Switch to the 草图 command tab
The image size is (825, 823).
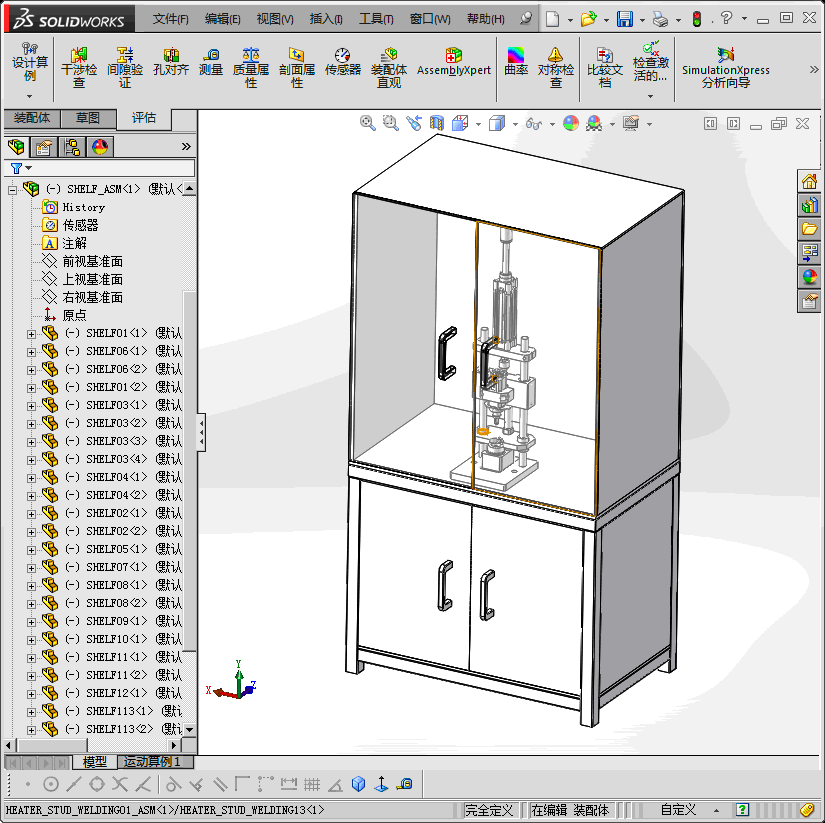[88, 118]
